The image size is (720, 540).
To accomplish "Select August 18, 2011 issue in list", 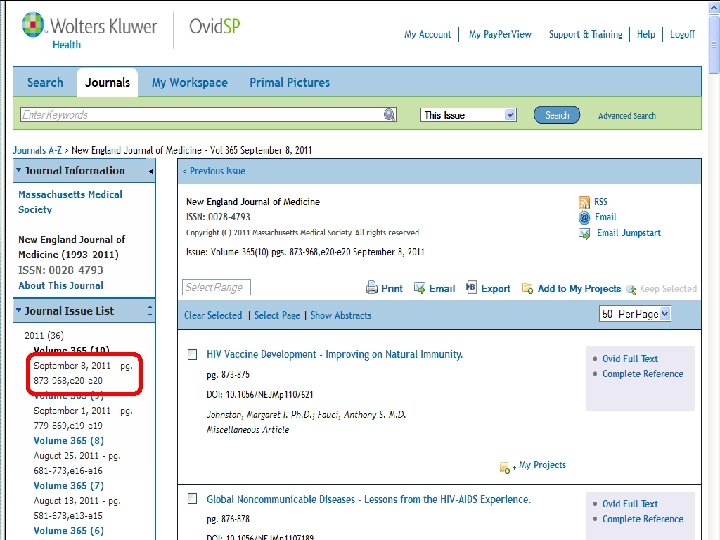I will click(77, 508).
